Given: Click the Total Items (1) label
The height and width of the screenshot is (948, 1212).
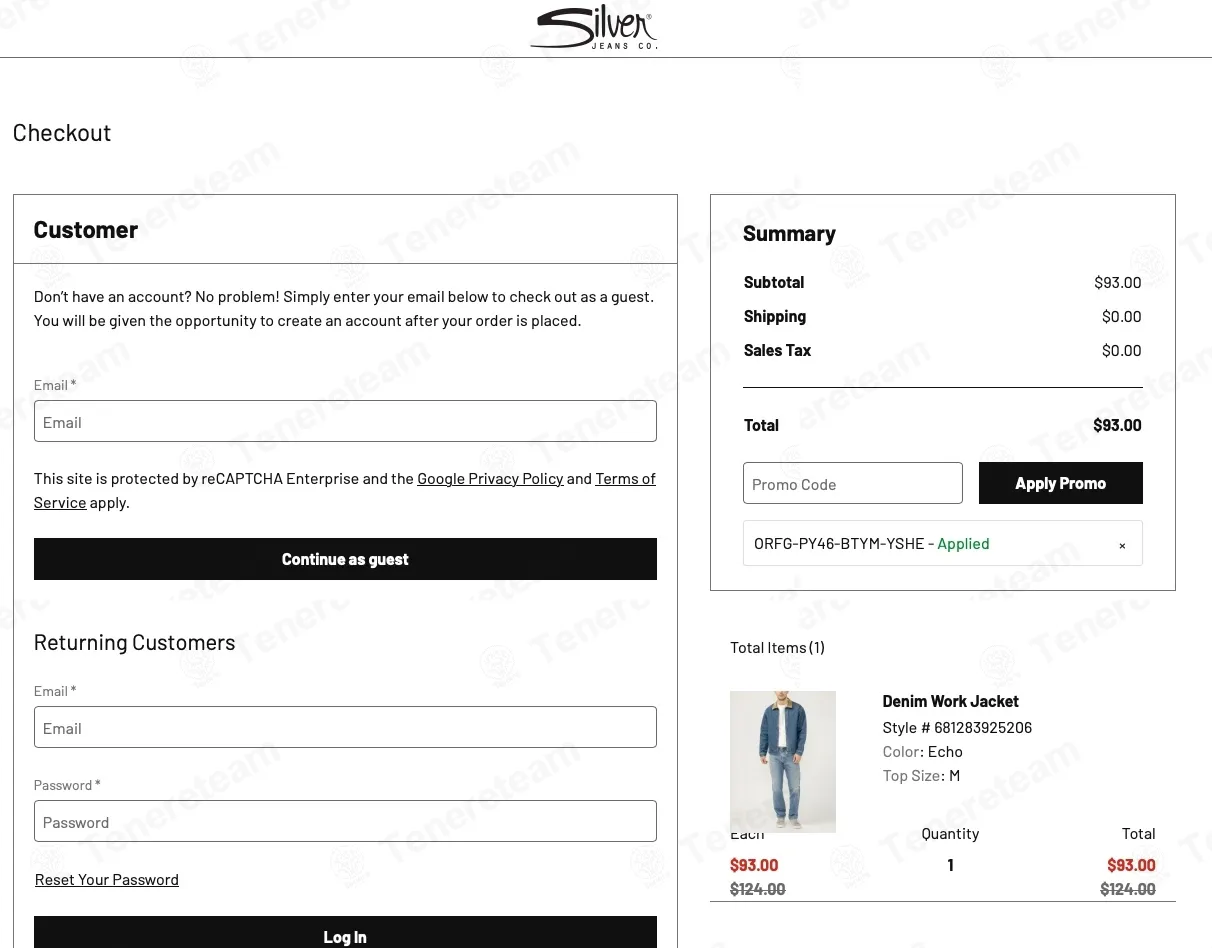Looking at the screenshot, I should pos(777,648).
